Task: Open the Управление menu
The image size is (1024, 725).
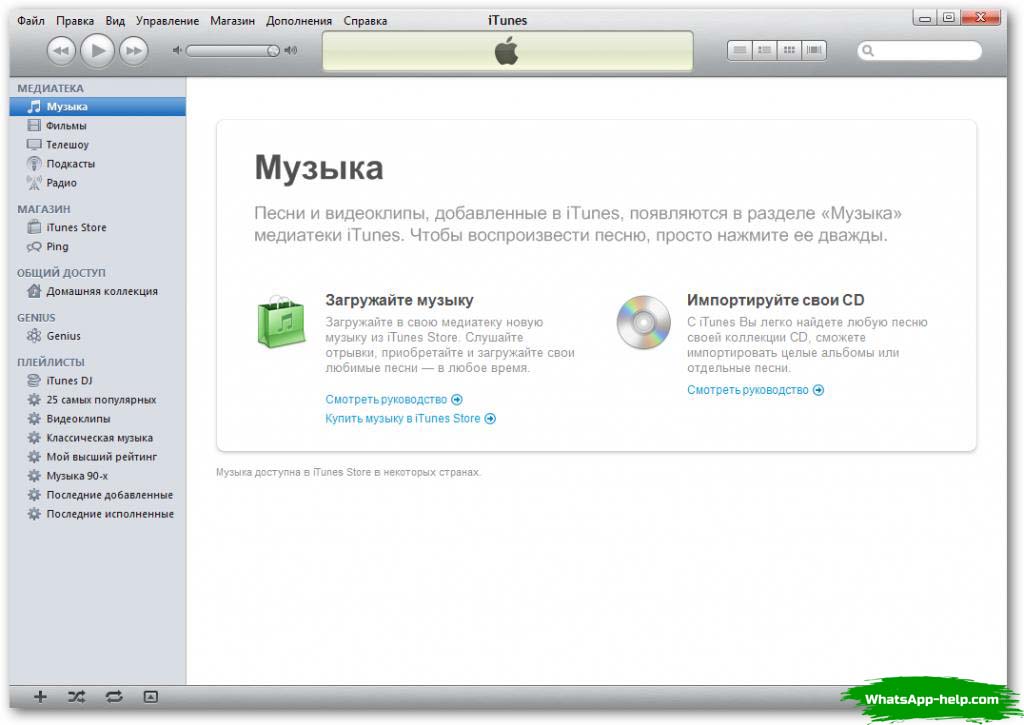Action: click(x=167, y=21)
